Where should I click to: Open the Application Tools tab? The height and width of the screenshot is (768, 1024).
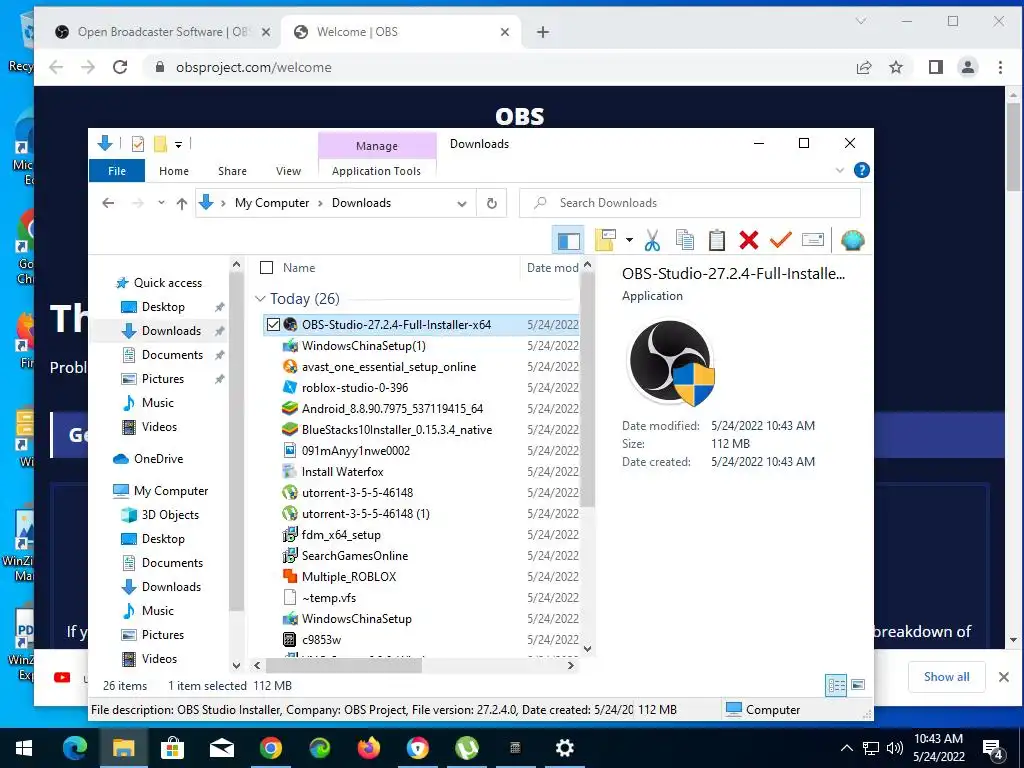(376, 171)
